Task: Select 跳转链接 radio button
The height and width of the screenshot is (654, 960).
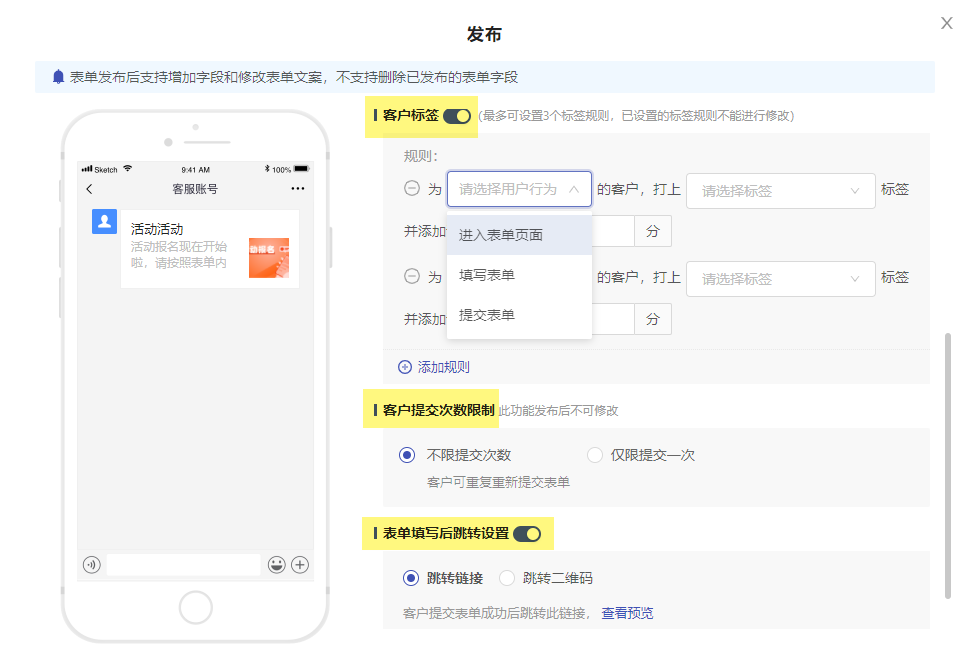Action: tap(411, 578)
